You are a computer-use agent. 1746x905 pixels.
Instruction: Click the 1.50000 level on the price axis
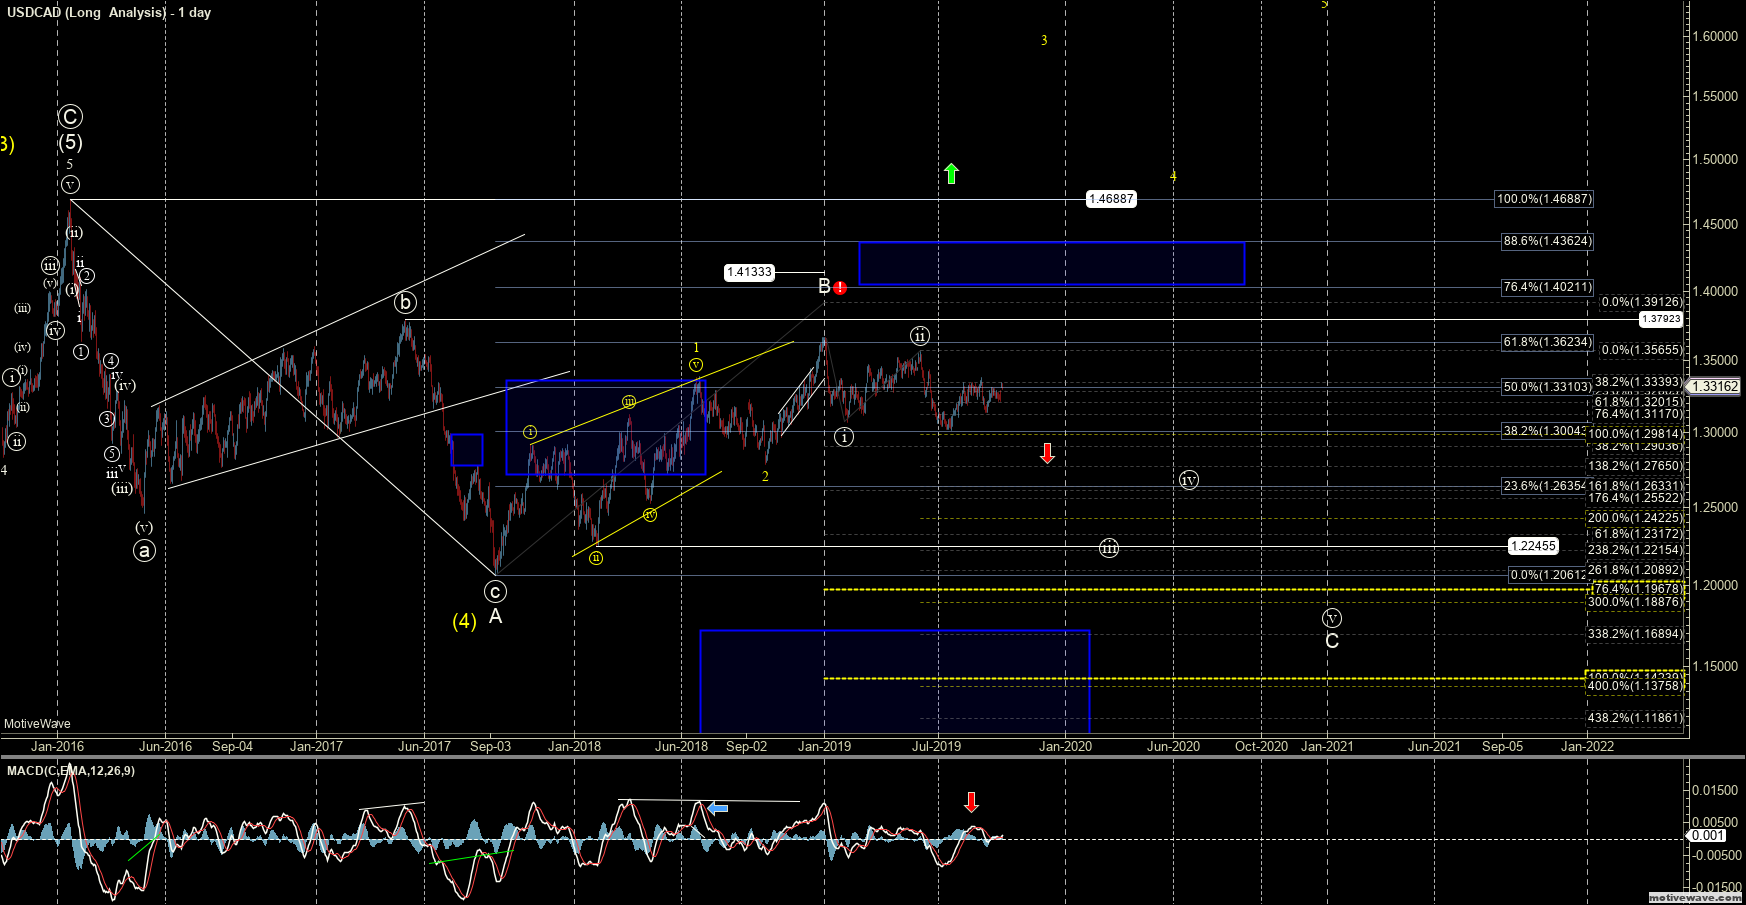tap(1715, 160)
